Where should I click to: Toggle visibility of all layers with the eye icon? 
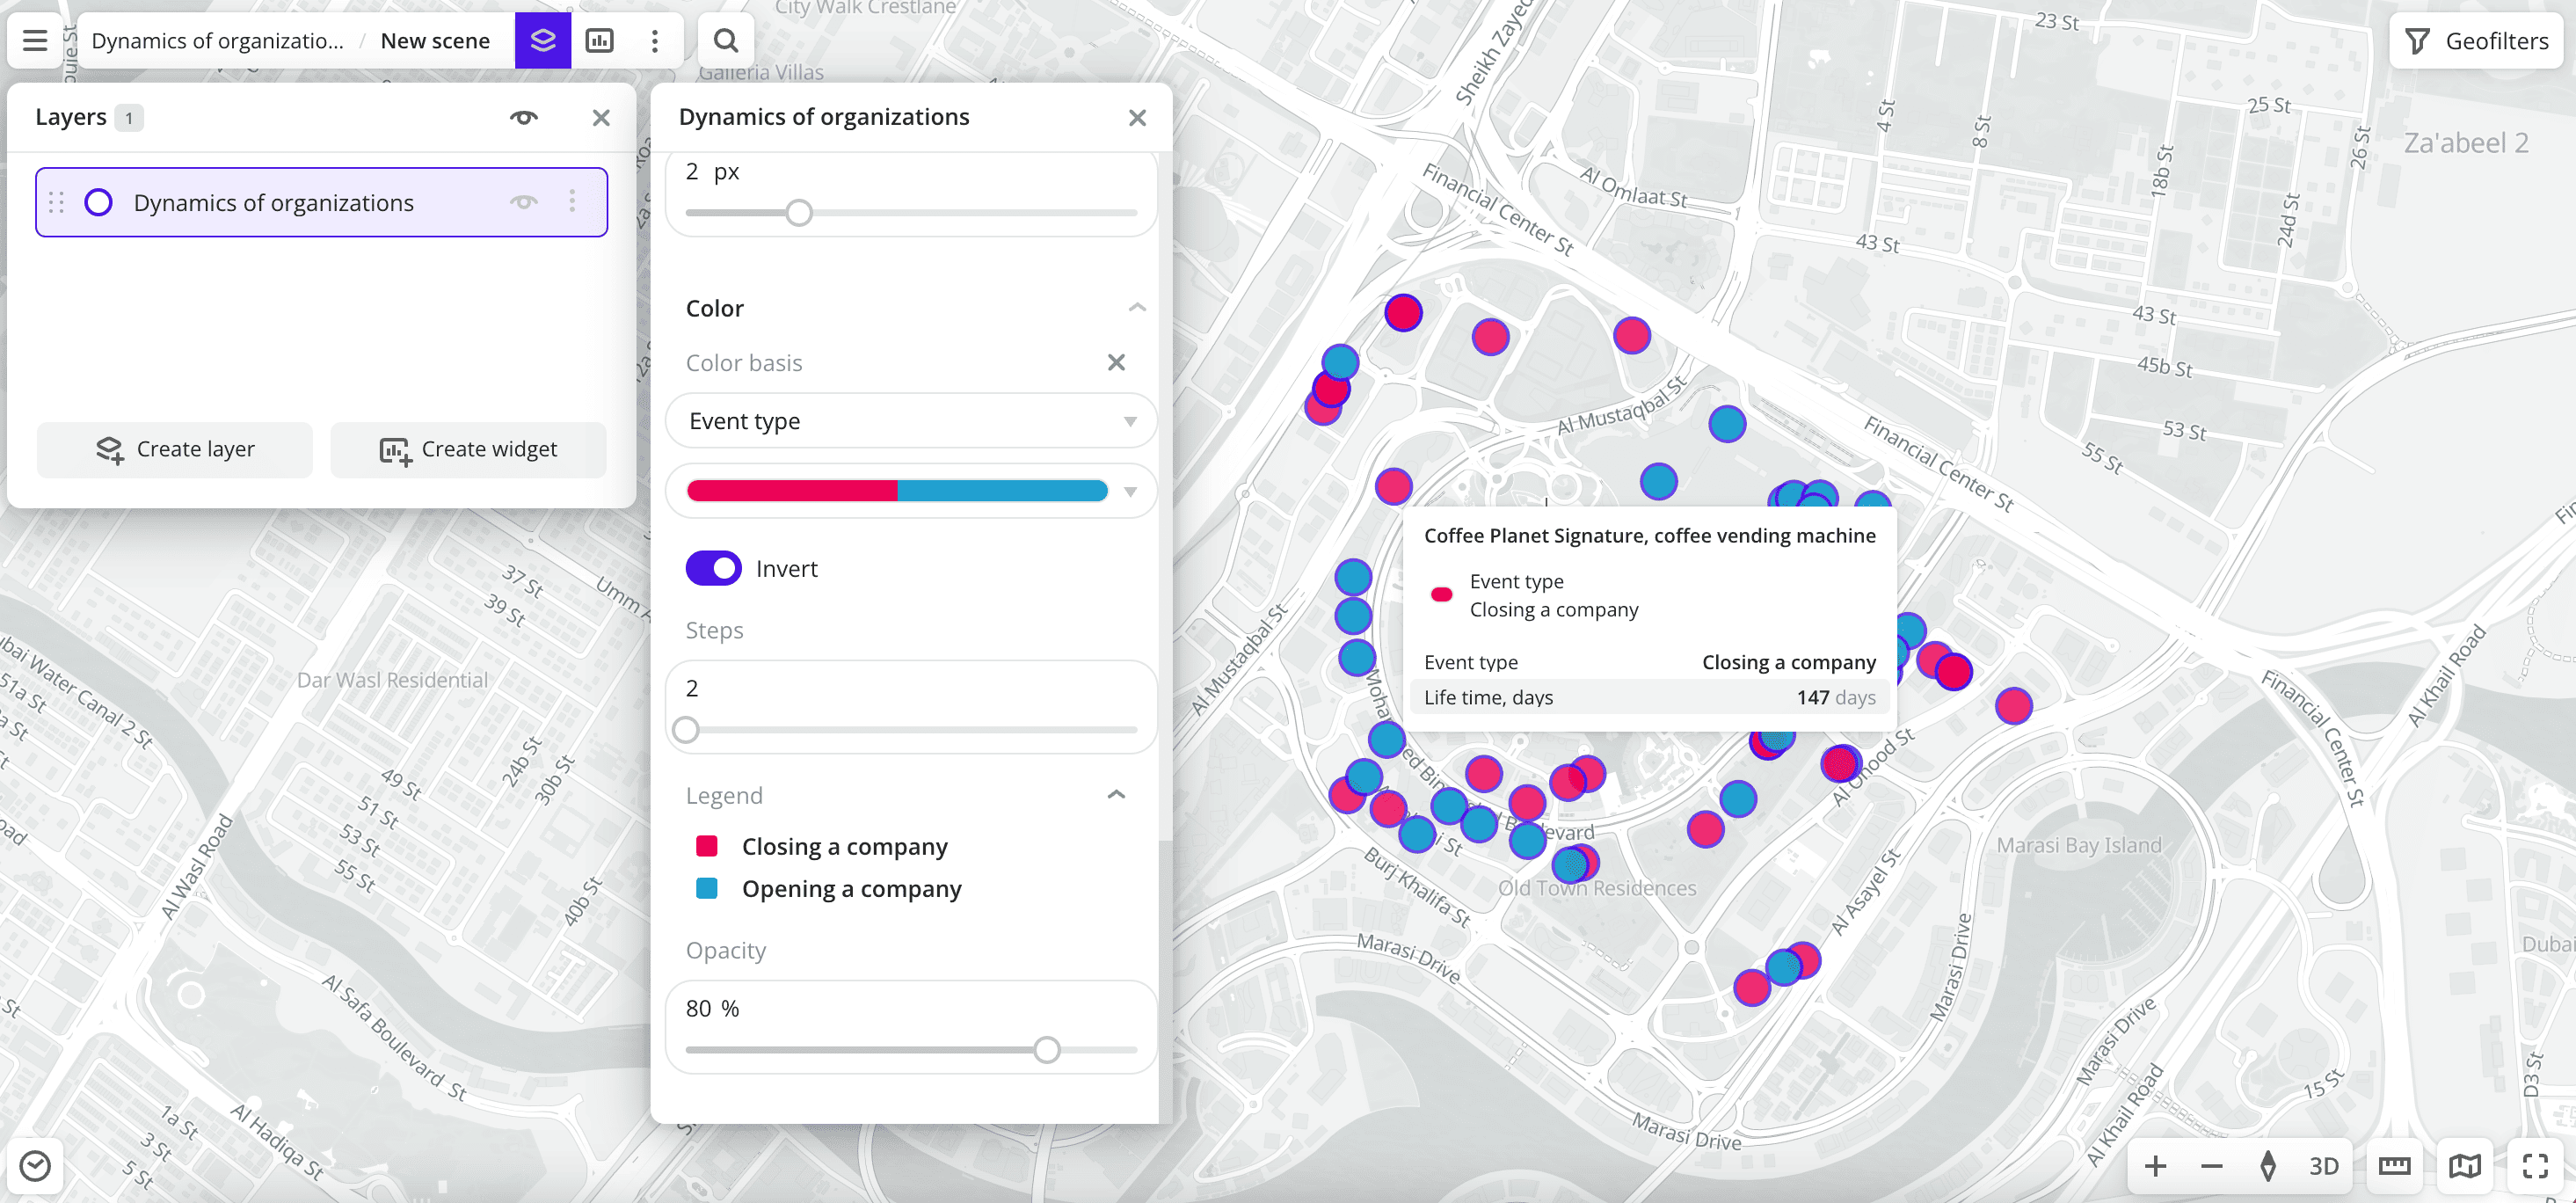point(524,117)
